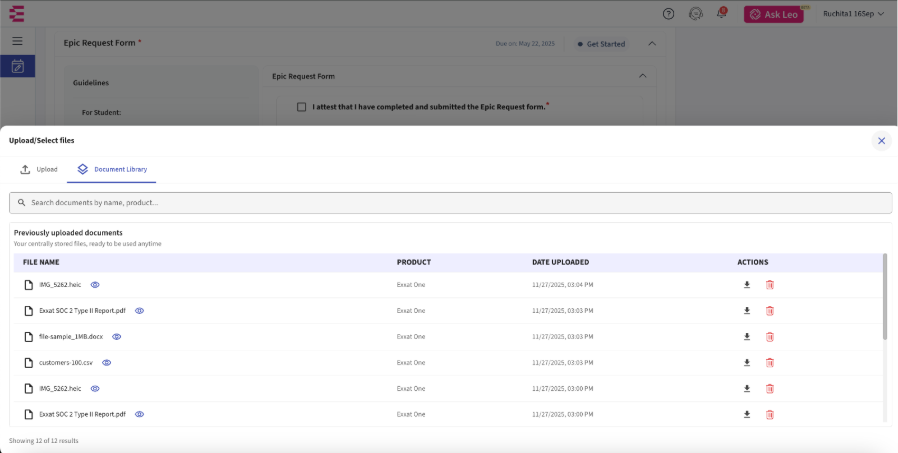Viewport: 898px width, 453px height.
Task: Download the customers-100.csv file
Action: [746, 362]
